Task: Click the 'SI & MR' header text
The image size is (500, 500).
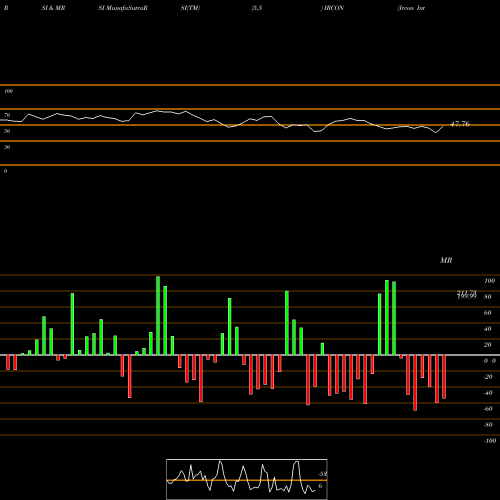Action: [53, 8]
